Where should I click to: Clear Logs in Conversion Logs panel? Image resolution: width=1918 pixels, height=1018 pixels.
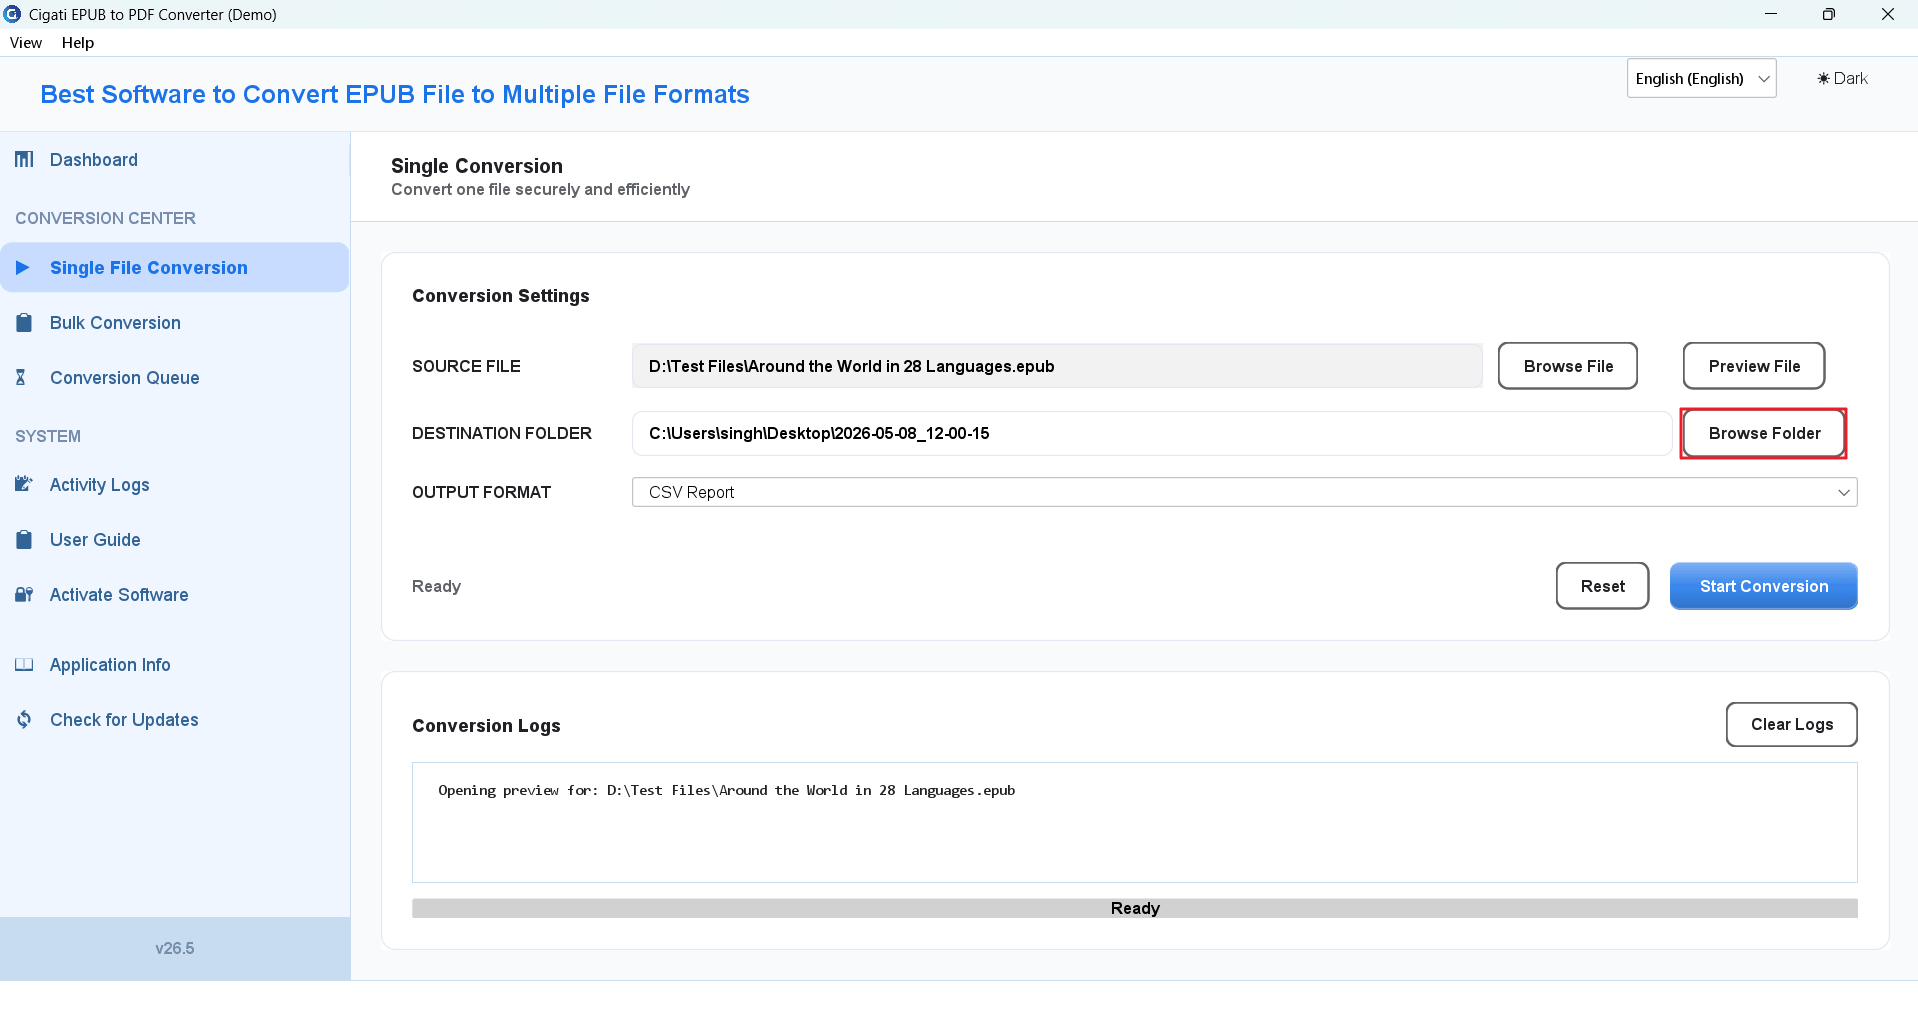click(1791, 724)
